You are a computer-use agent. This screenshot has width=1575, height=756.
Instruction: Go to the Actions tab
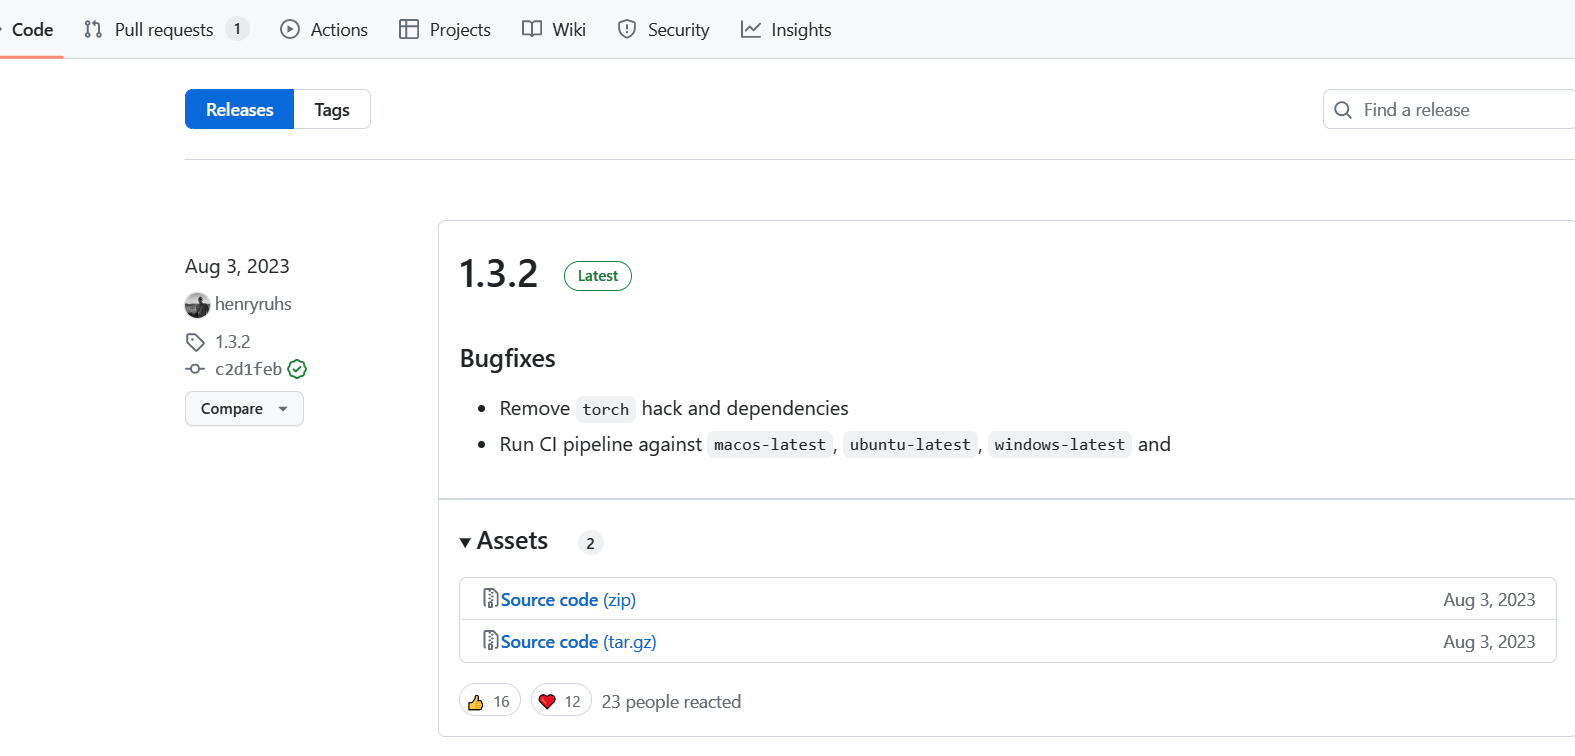click(324, 29)
